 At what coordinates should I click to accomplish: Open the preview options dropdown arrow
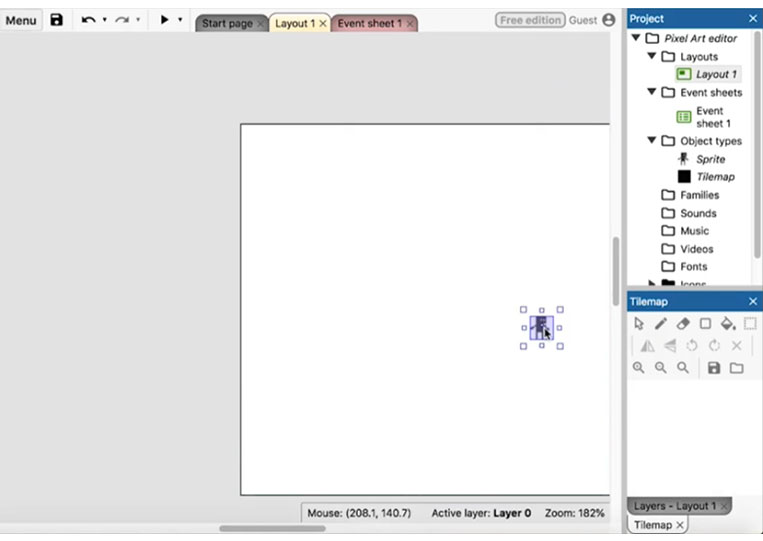pyautogui.click(x=180, y=20)
